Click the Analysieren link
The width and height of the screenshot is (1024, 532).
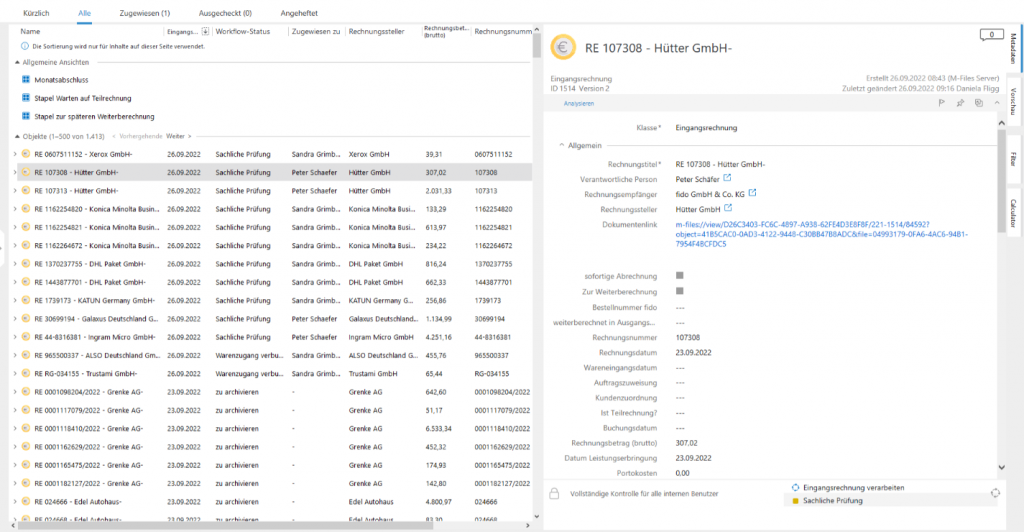(x=578, y=103)
